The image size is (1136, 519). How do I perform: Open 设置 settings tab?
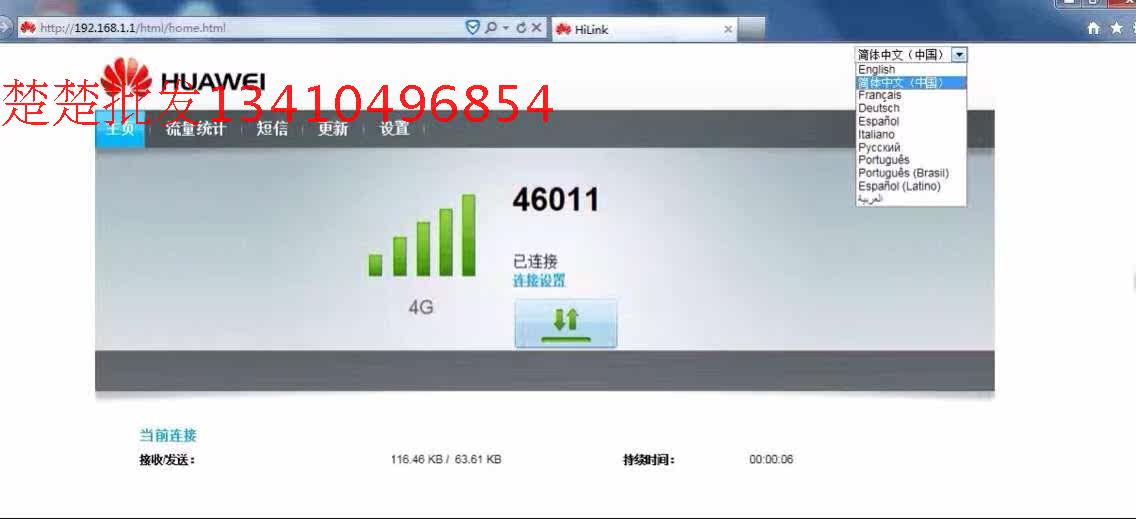[x=395, y=129]
